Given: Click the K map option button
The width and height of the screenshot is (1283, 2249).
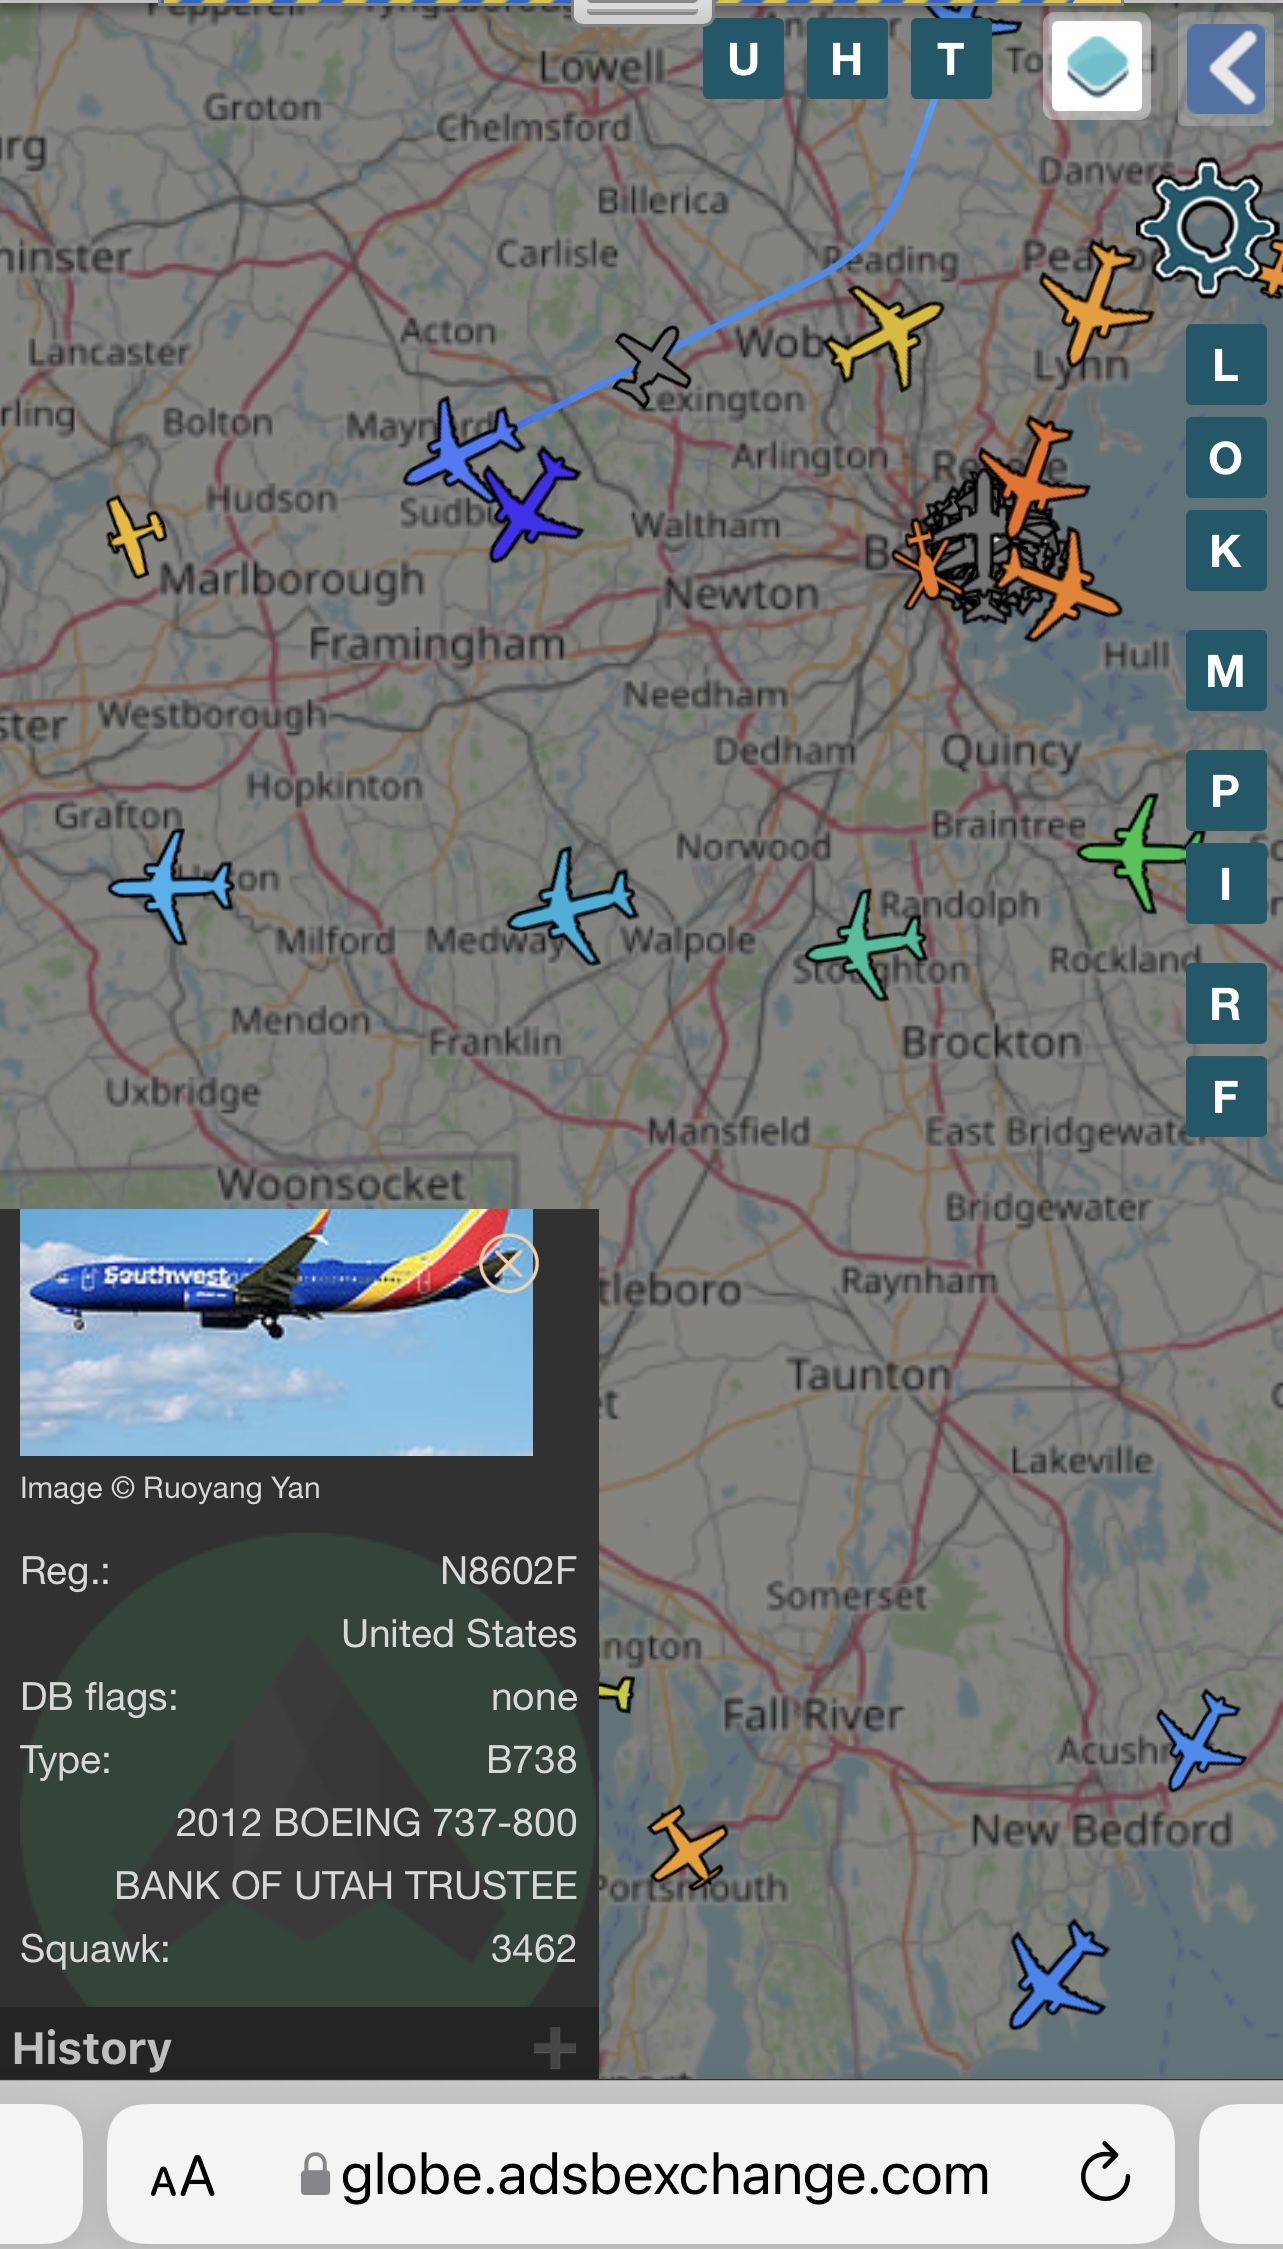Looking at the screenshot, I should point(1226,551).
